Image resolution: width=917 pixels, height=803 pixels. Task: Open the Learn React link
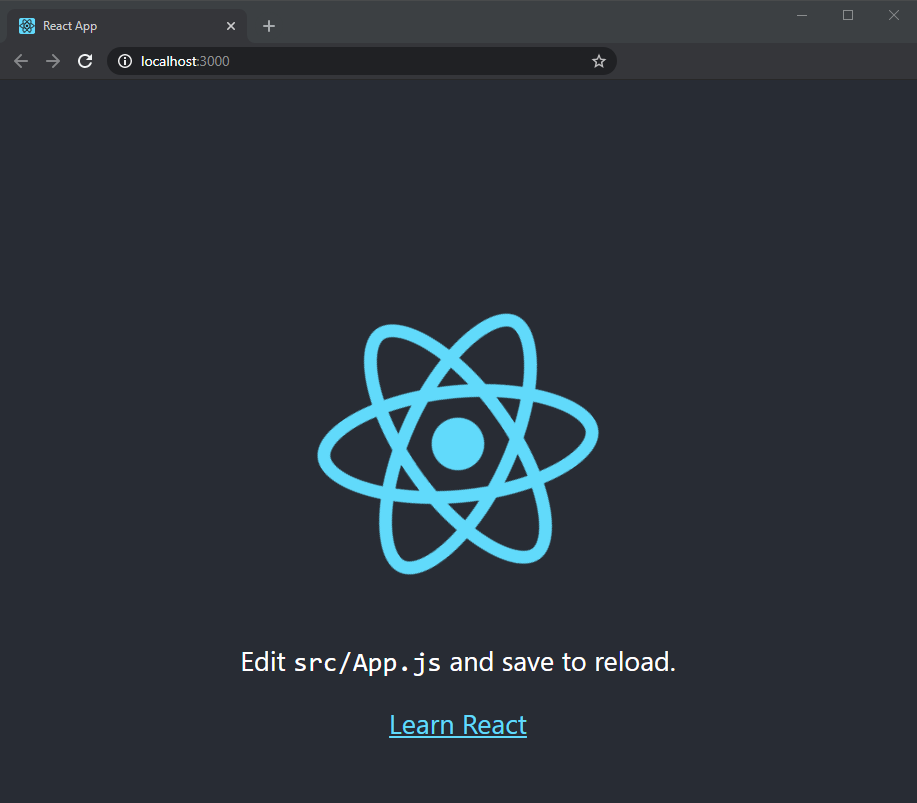[x=458, y=725]
